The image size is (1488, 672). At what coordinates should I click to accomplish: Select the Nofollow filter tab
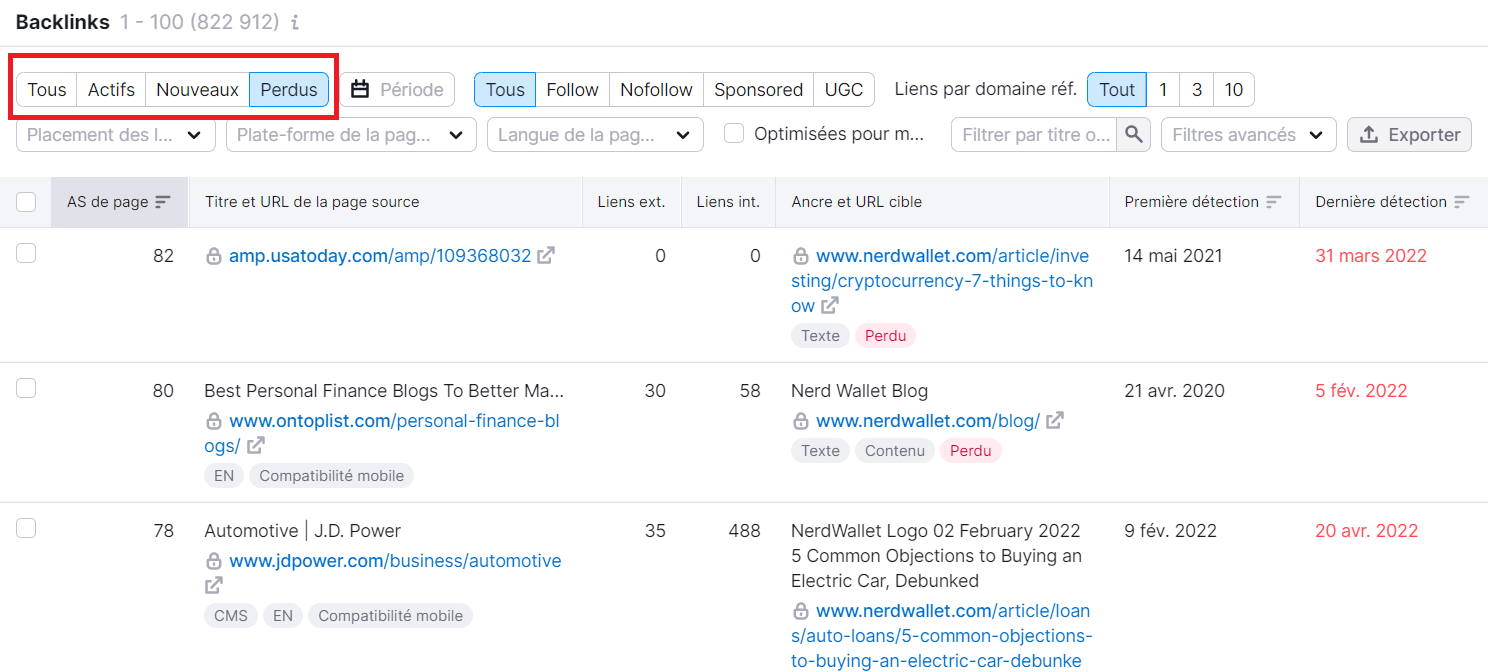(x=656, y=89)
